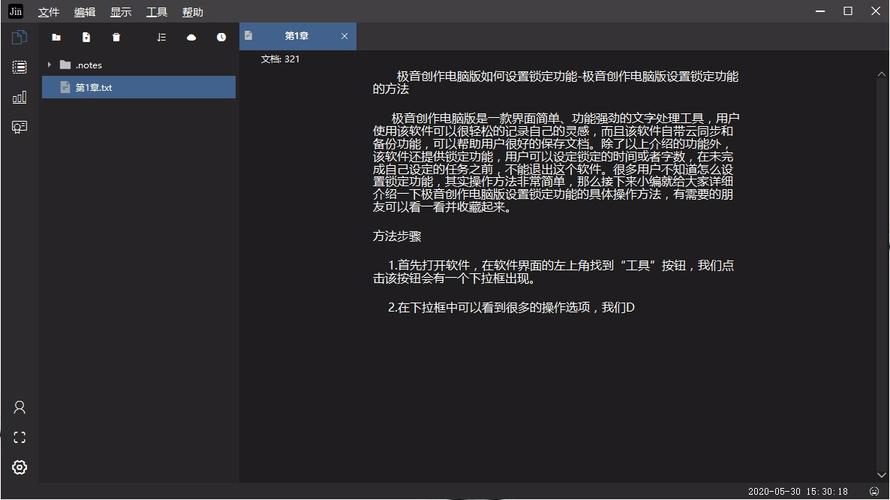890x500 pixels.
Task: Open the presentation board sidebar icon
Action: click(19, 127)
